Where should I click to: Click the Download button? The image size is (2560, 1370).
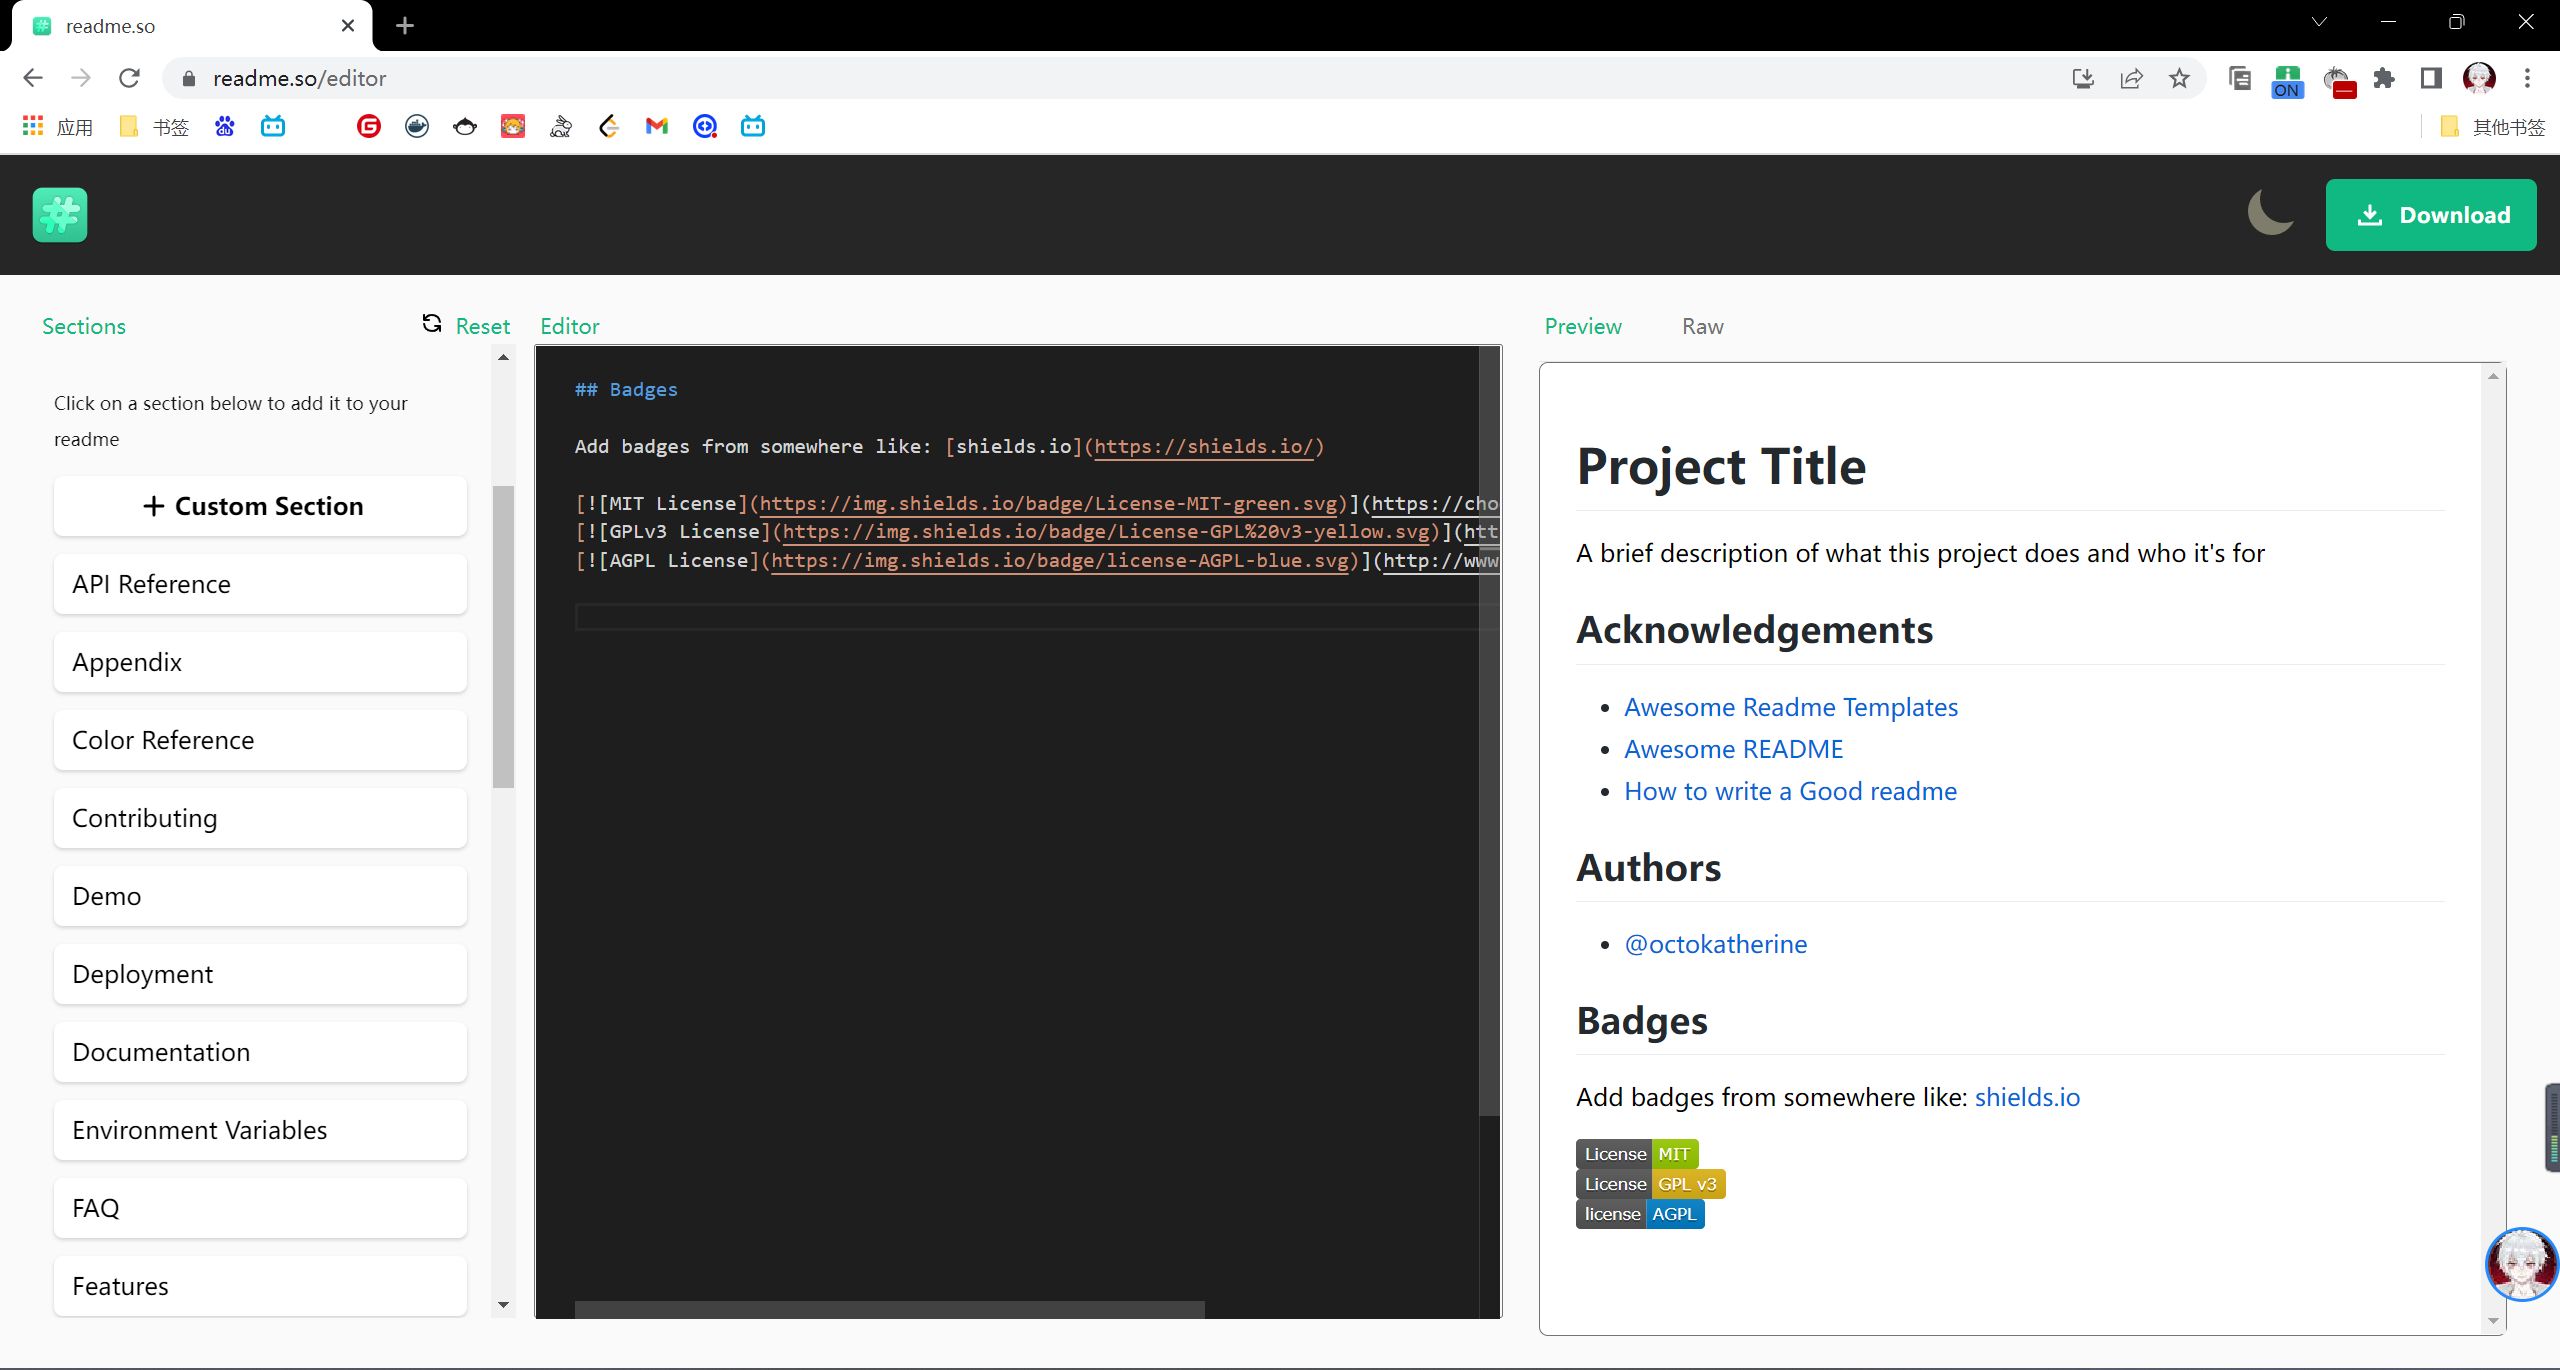[2430, 215]
